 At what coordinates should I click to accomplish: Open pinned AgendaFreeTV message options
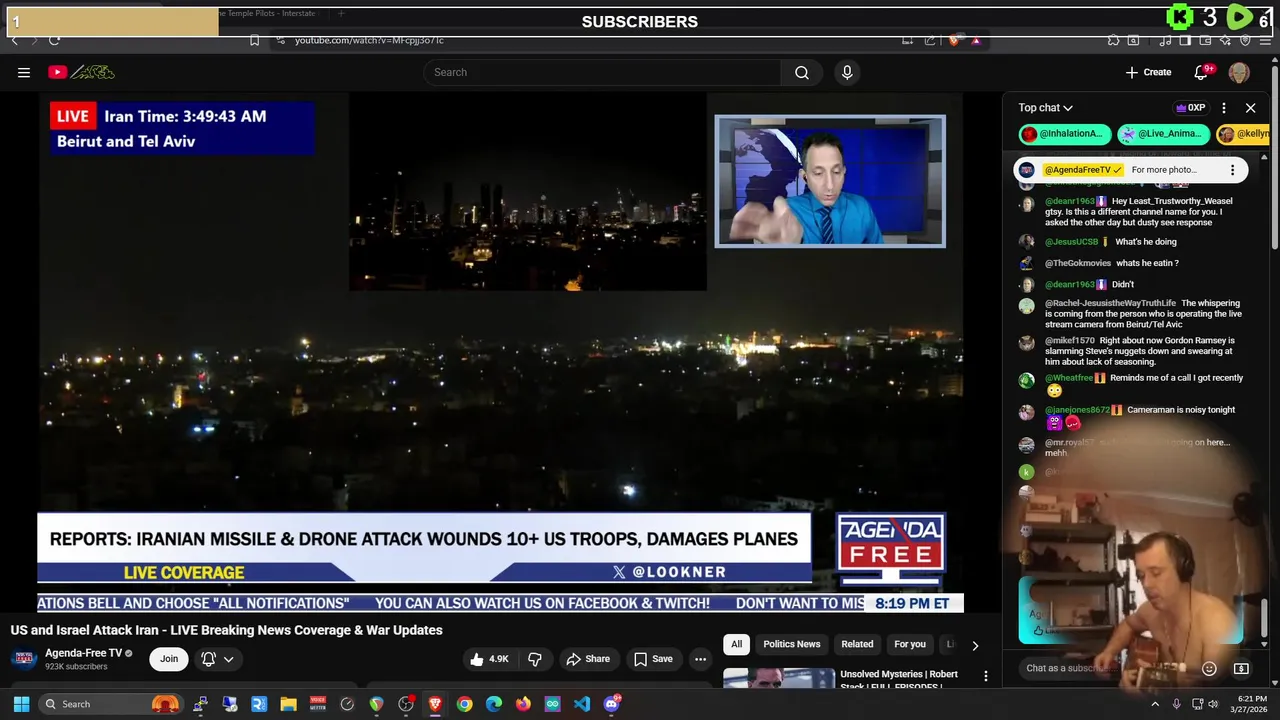1232,170
